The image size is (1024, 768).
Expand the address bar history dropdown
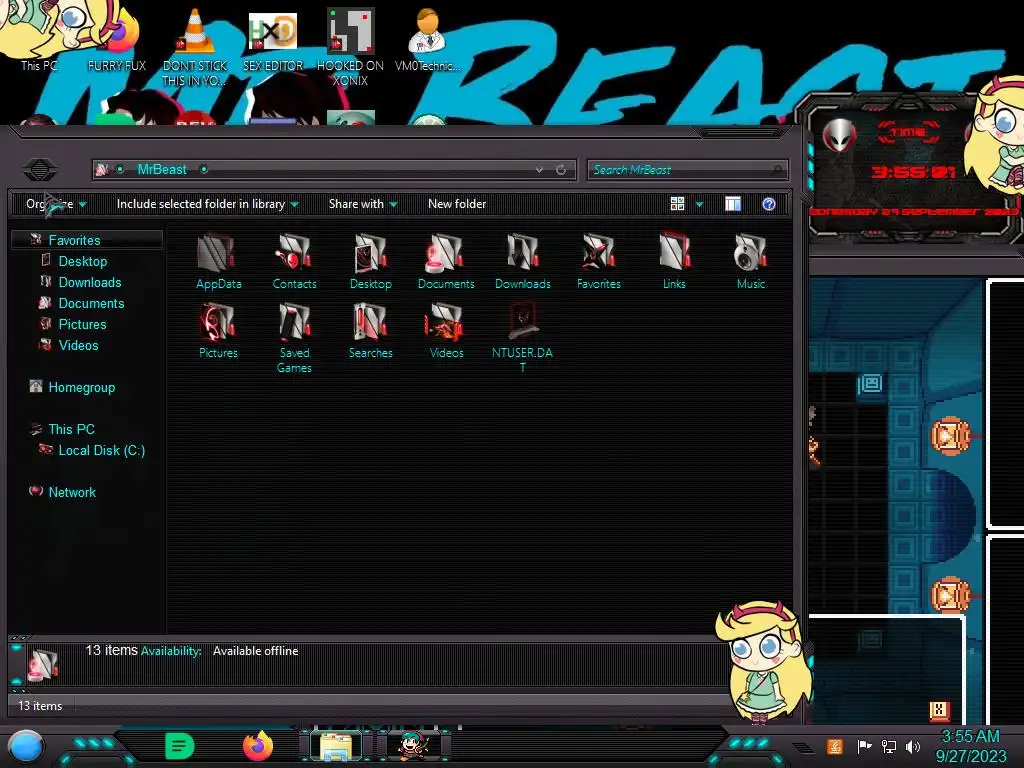[x=539, y=170]
